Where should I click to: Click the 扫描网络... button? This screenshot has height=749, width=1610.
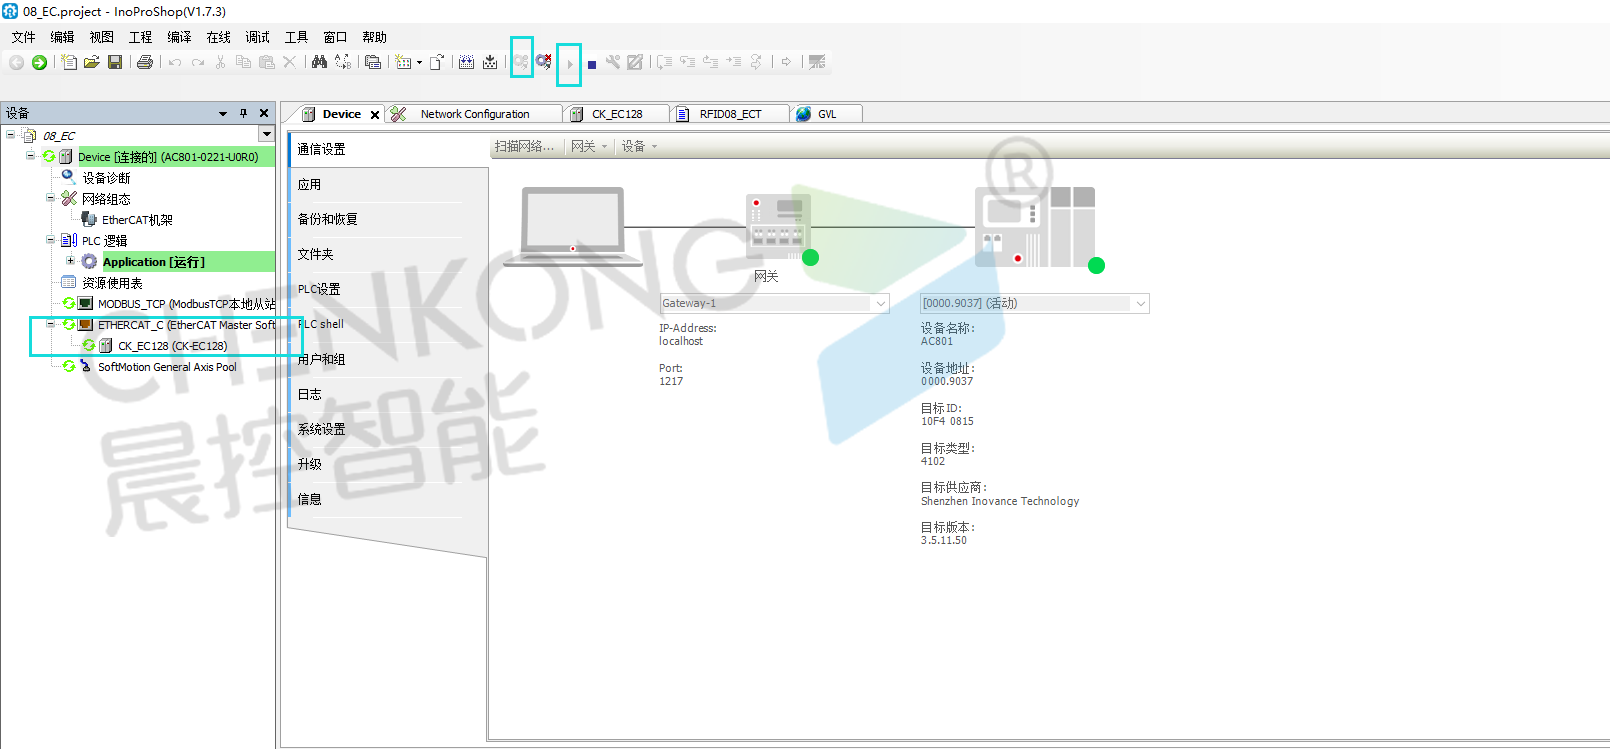(x=524, y=146)
